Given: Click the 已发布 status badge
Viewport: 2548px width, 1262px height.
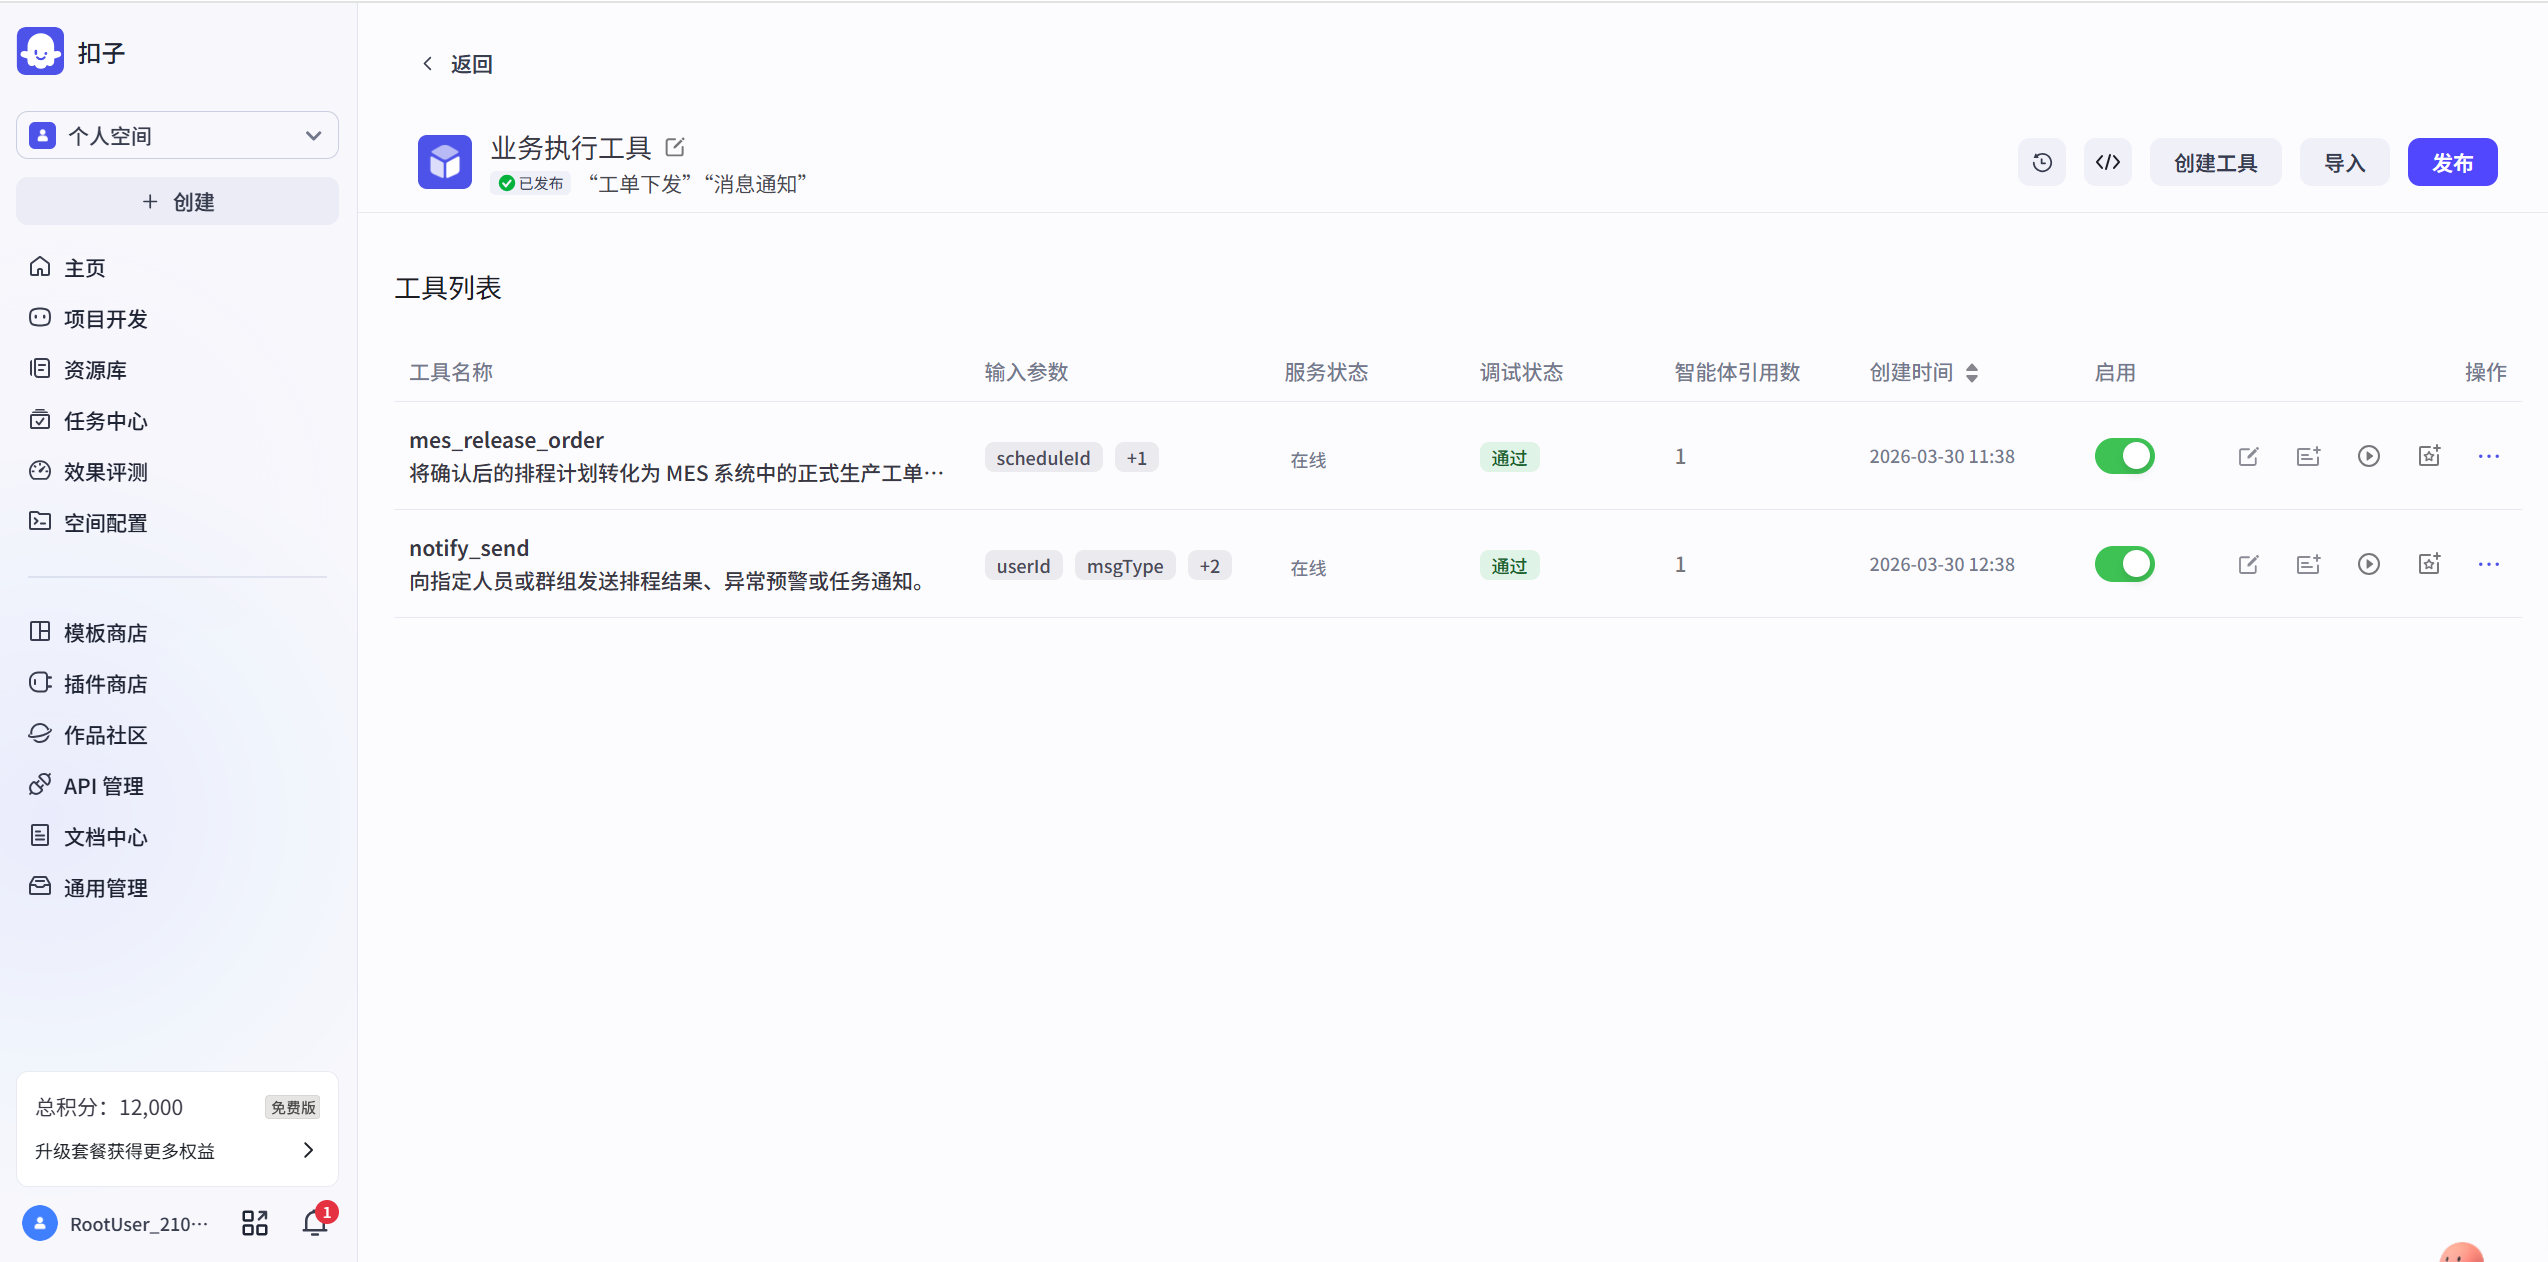Looking at the screenshot, I should coord(531,183).
